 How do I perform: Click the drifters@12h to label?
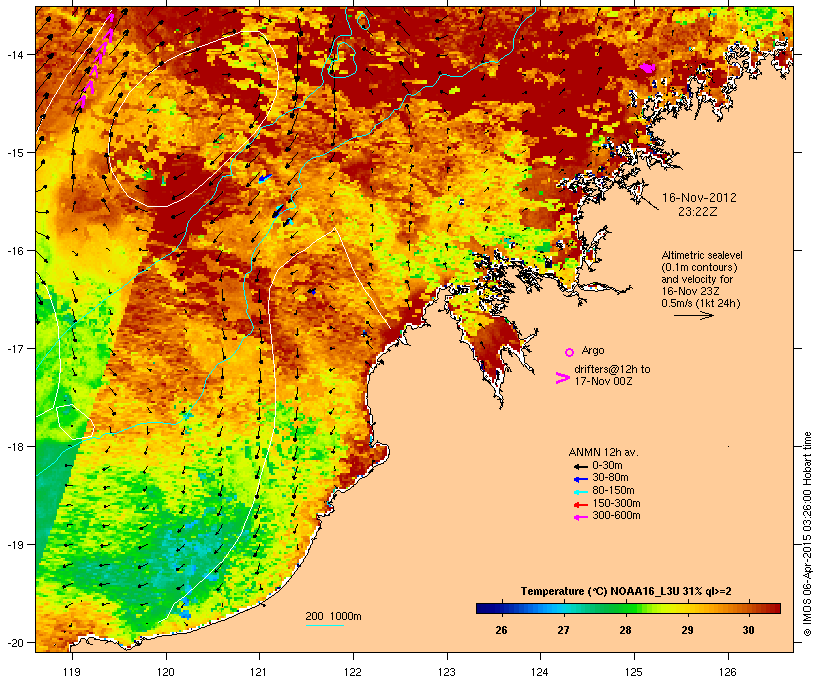point(612,369)
